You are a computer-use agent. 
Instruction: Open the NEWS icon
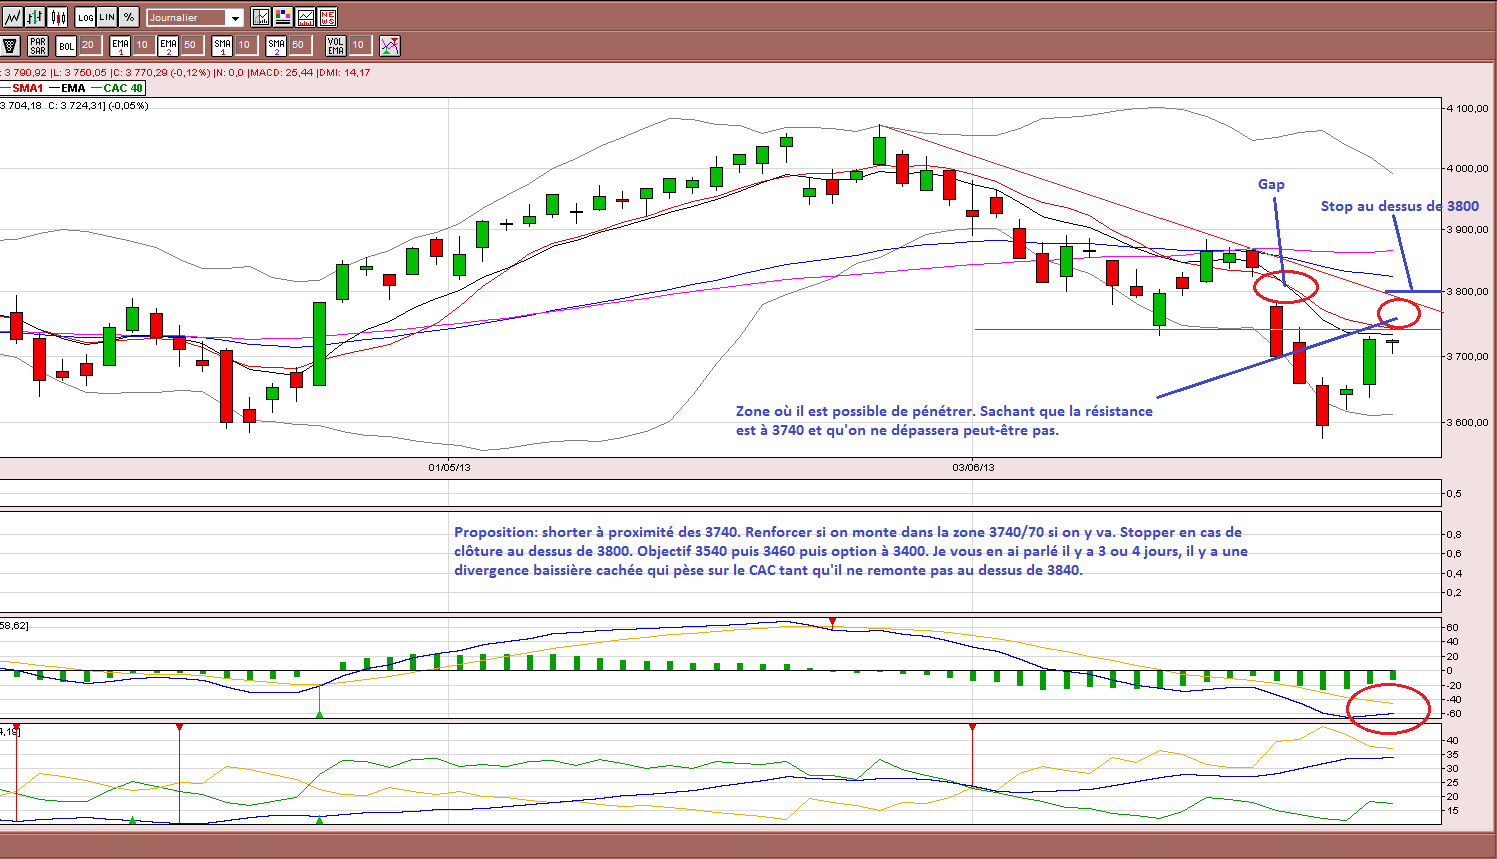click(327, 17)
